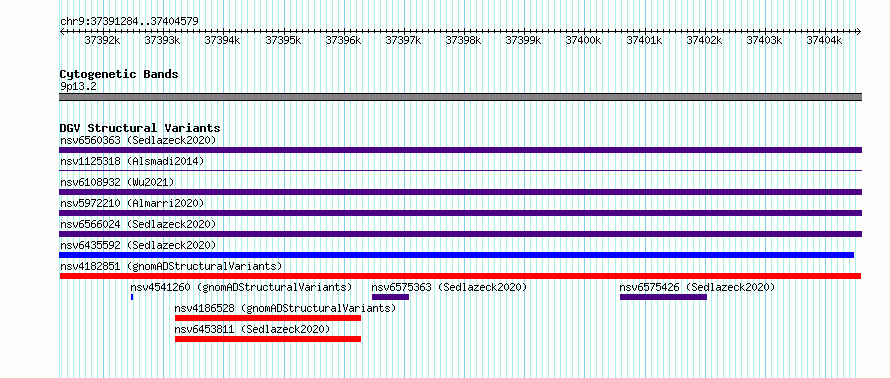Open variant nsv4186528 (gnomADStructuralVariants) label

point(286,308)
